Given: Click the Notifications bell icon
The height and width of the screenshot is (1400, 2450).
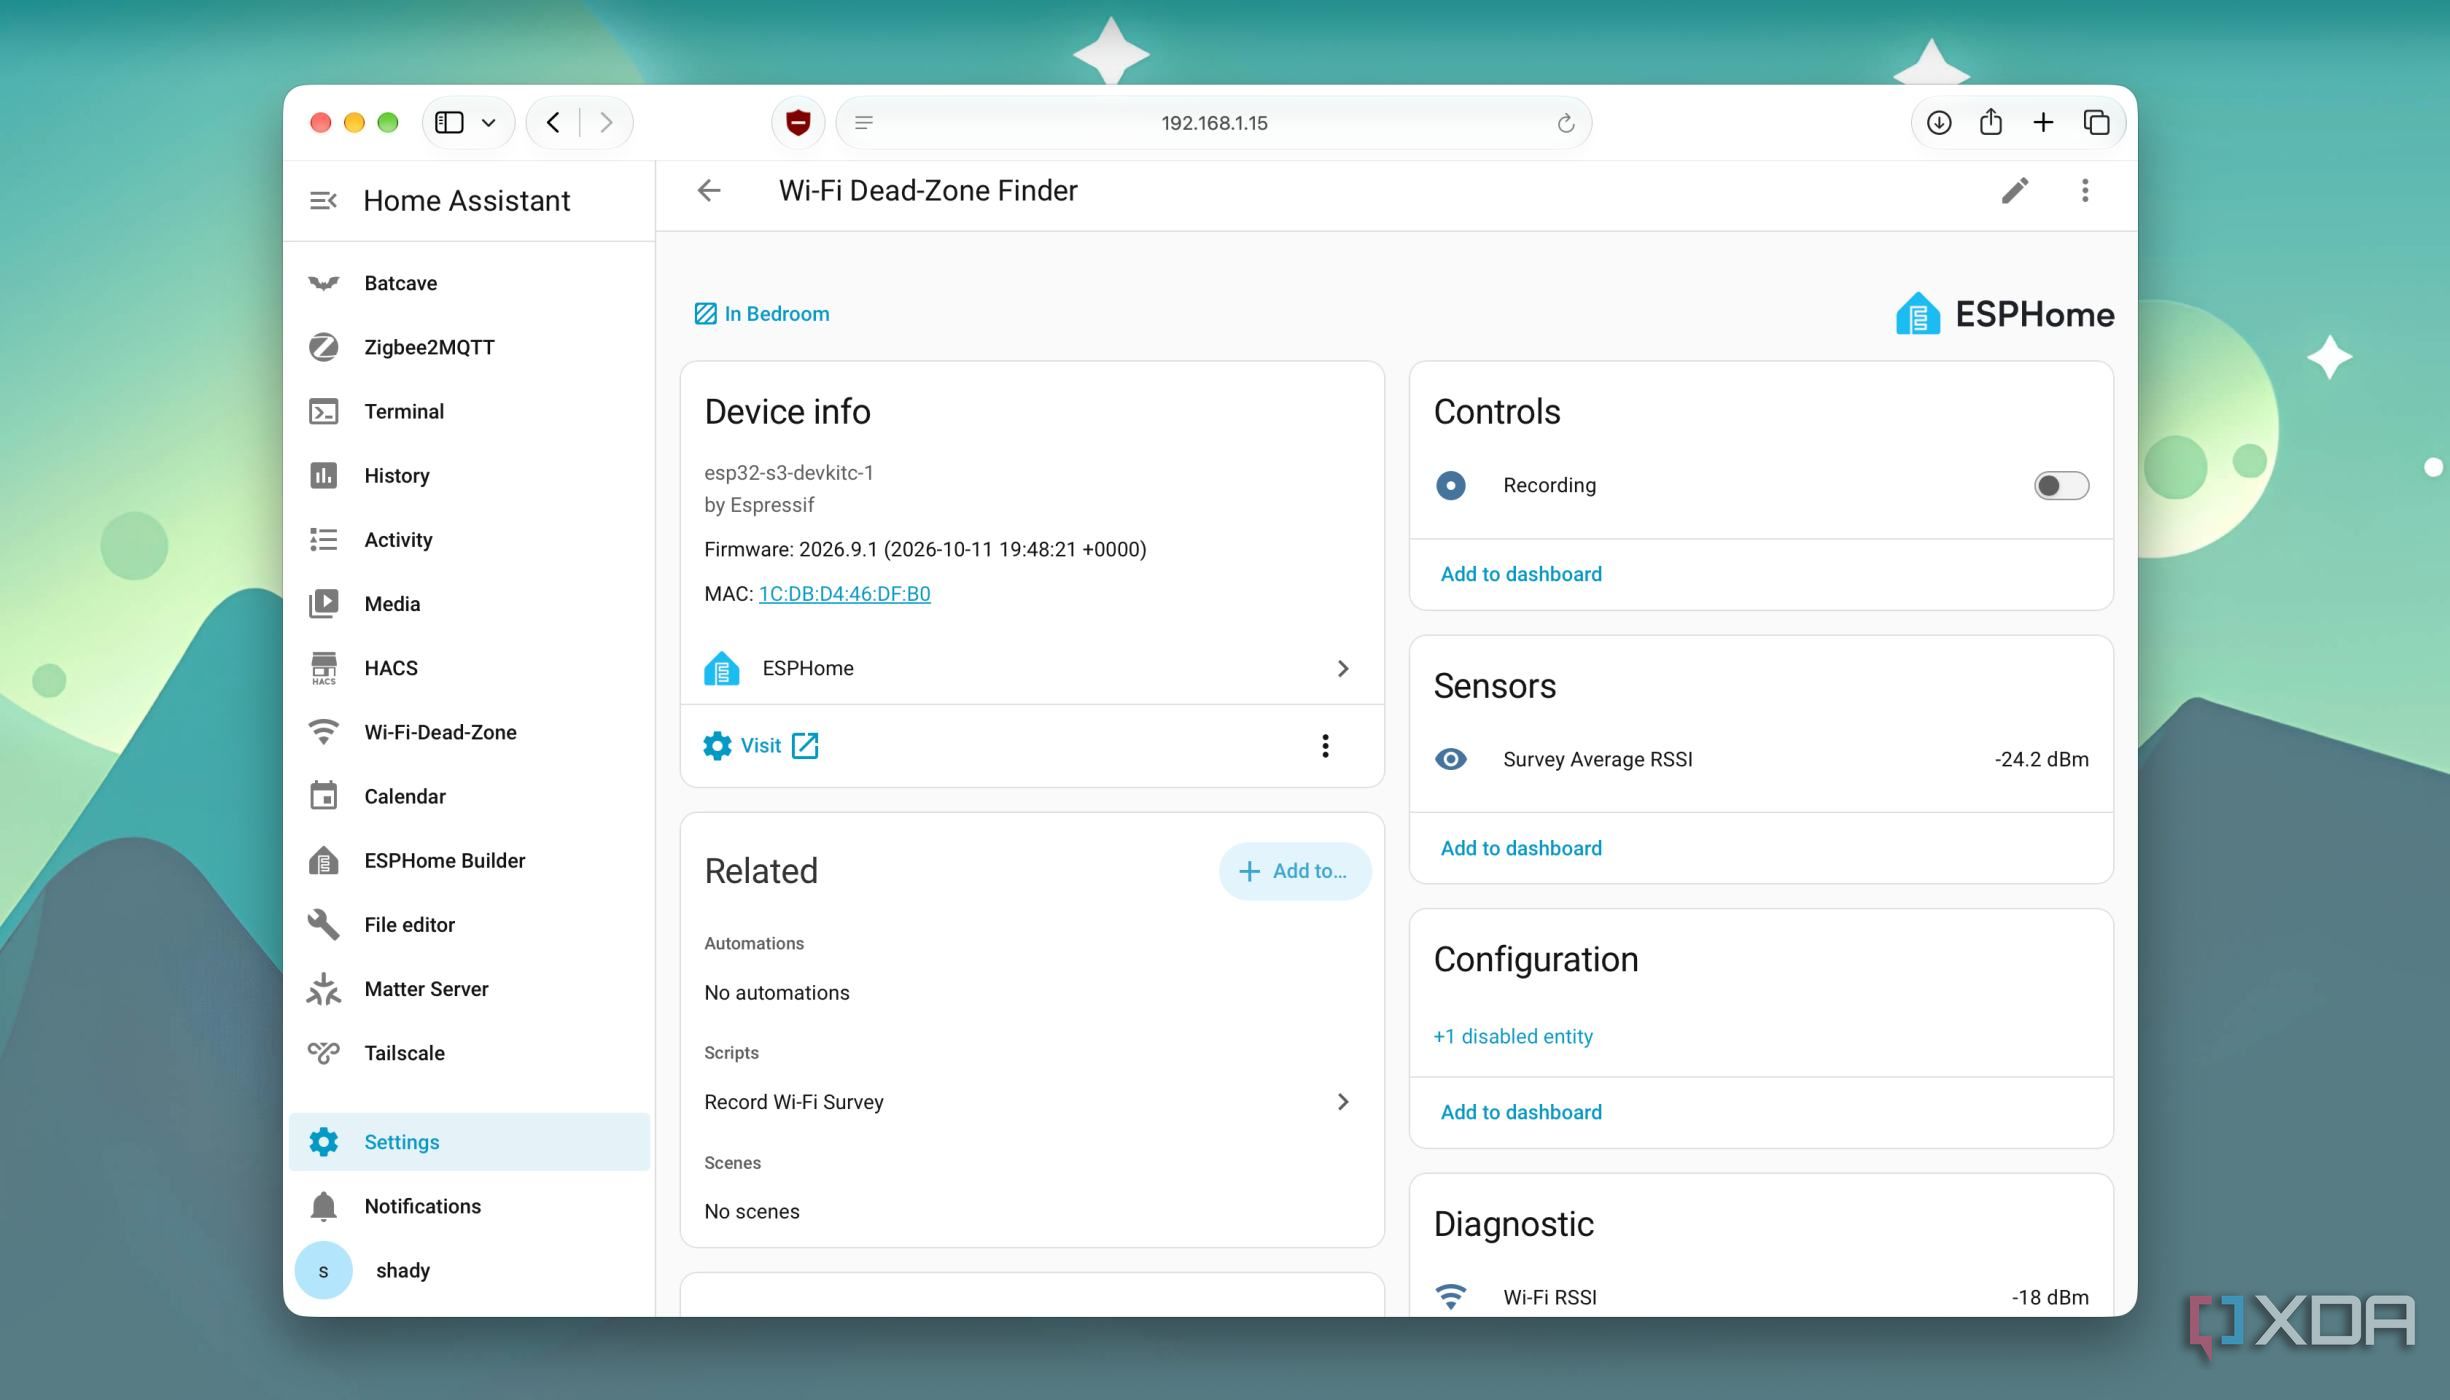Looking at the screenshot, I should point(323,1206).
